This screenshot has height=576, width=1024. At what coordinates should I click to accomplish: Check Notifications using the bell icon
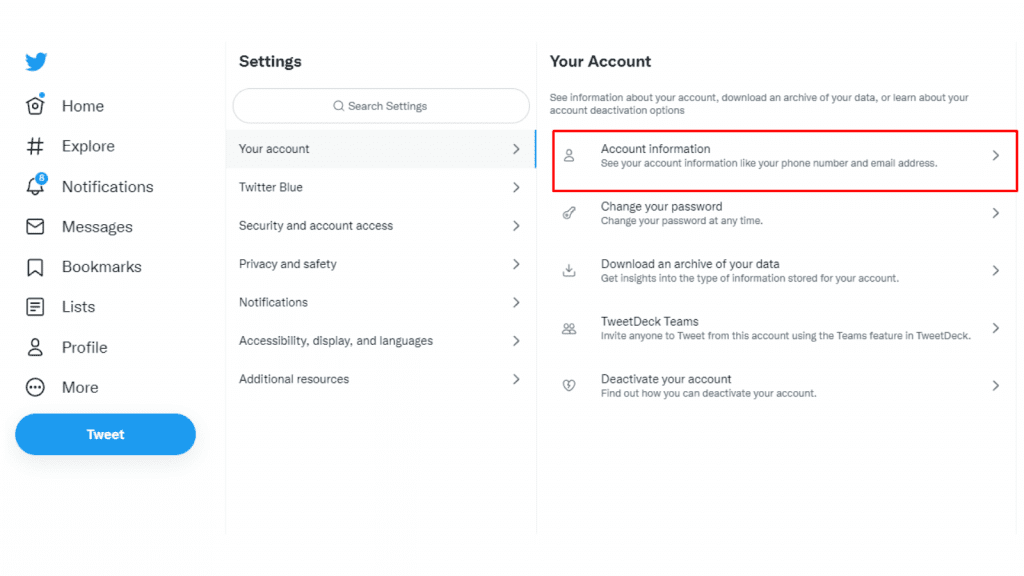tap(33, 186)
